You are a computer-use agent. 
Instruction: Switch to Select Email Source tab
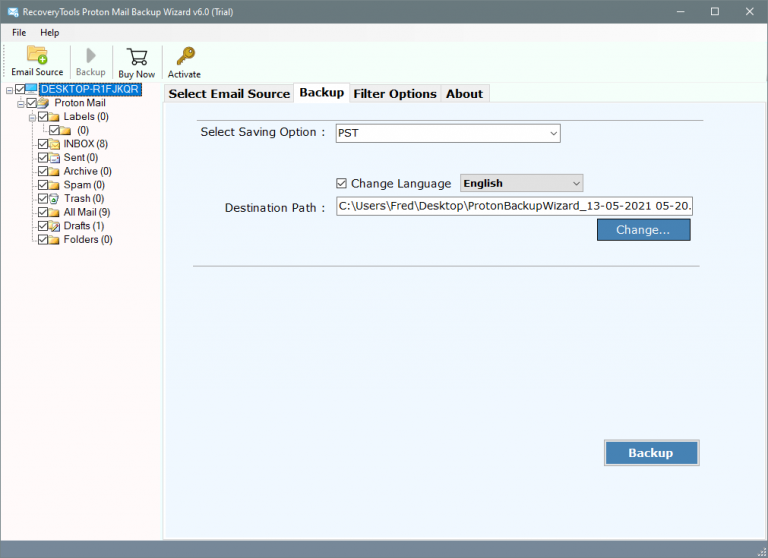point(229,94)
